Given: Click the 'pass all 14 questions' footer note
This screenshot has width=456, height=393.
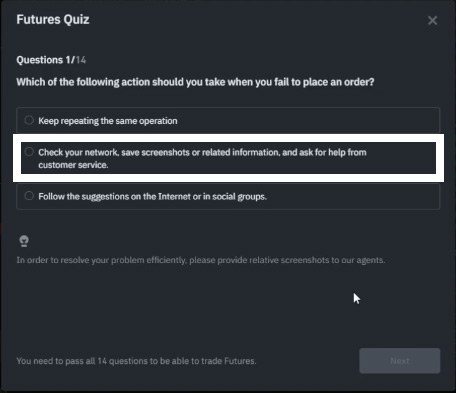Looking at the screenshot, I should click(136, 361).
